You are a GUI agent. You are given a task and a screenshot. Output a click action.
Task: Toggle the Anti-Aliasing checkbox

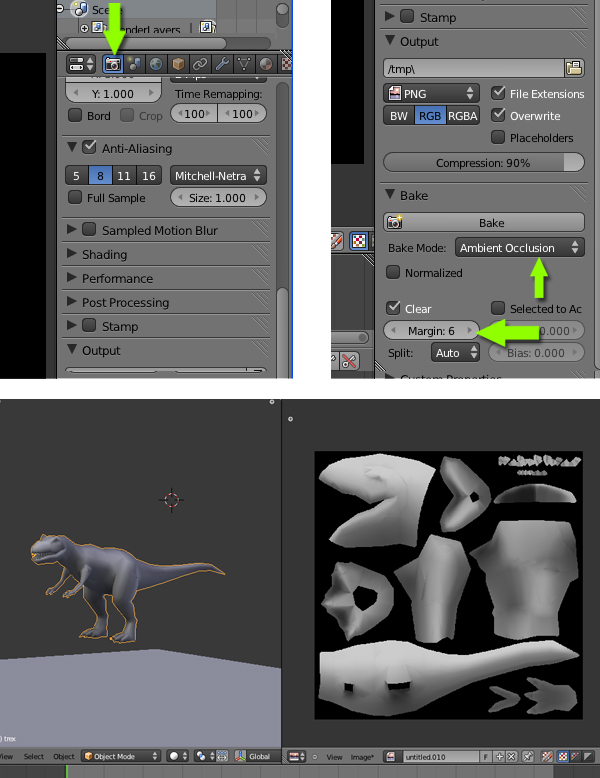click(x=89, y=147)
